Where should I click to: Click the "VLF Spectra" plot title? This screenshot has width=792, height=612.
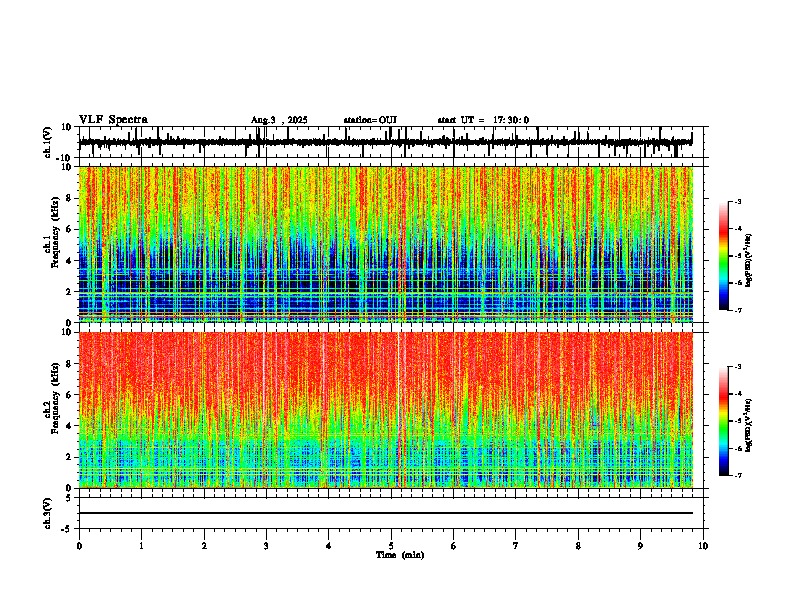[113, 120]
